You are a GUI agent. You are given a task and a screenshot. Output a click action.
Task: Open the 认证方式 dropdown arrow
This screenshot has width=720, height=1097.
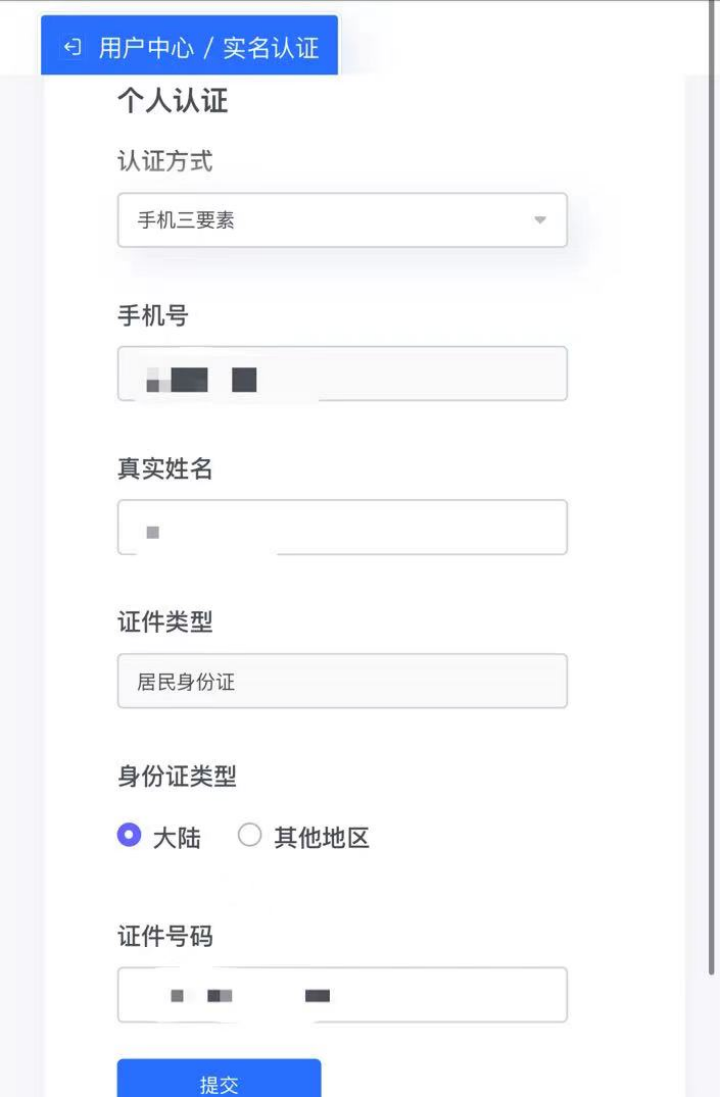540,220
